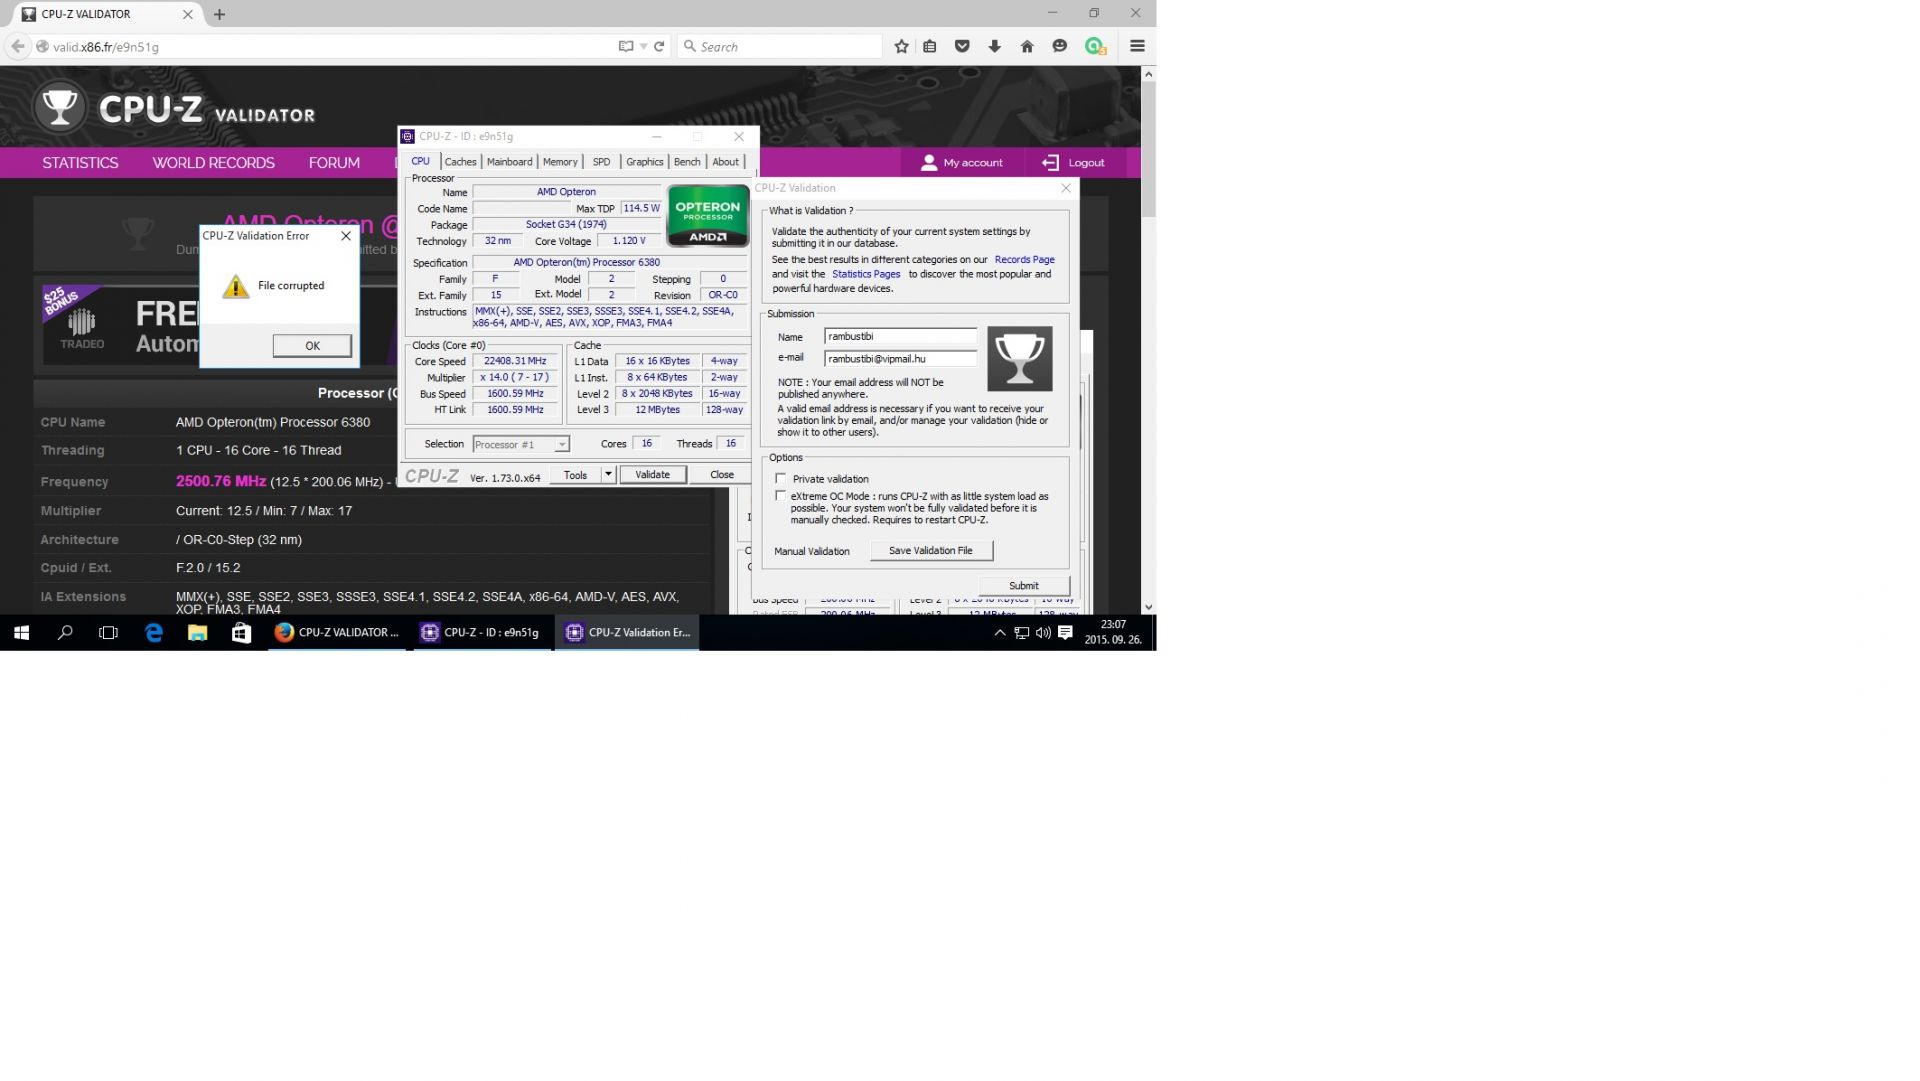Viewport: 1920px width, 1081px height.
Task: Switch to the Bench tab in CPU-Z
Action: pyautogui.click(x=687, y=162)
